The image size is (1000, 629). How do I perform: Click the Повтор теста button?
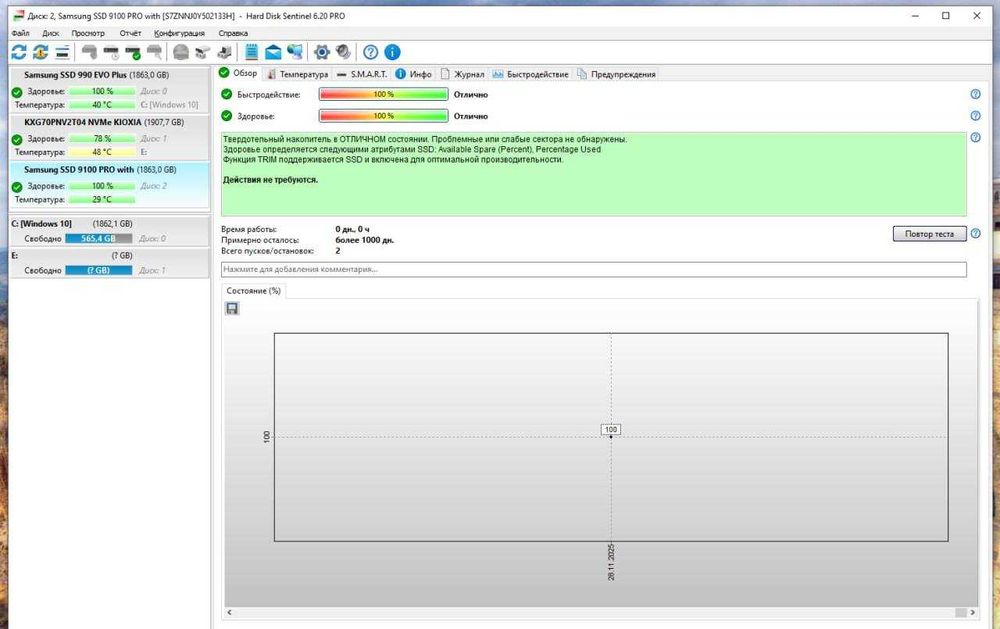929,234
